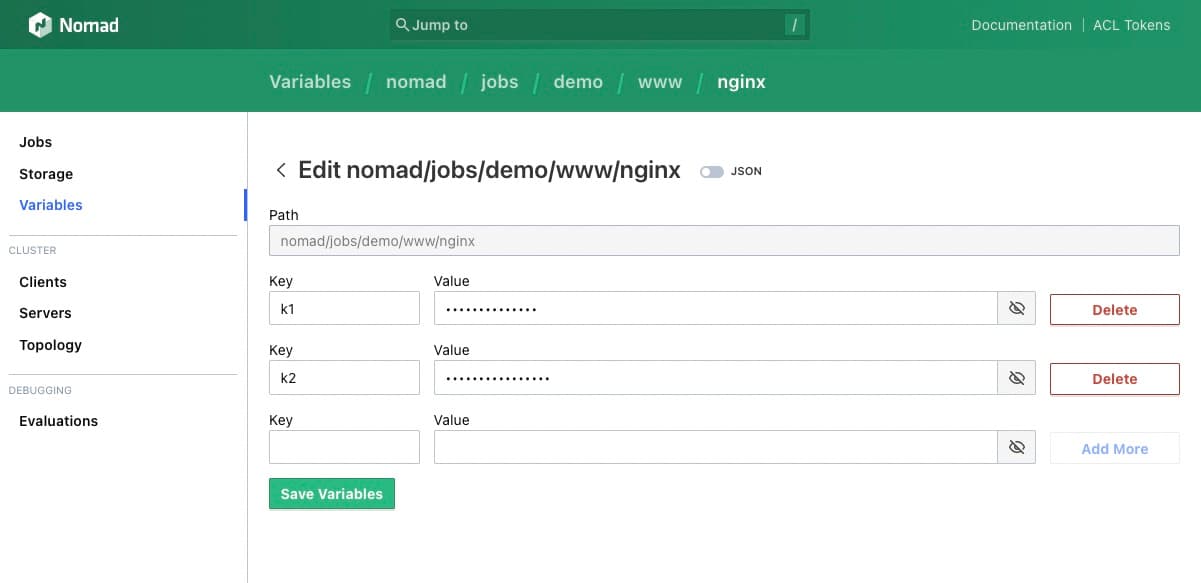Click the Nomad logo icon
Viewport: 1201px width, 583px height.
40,25
